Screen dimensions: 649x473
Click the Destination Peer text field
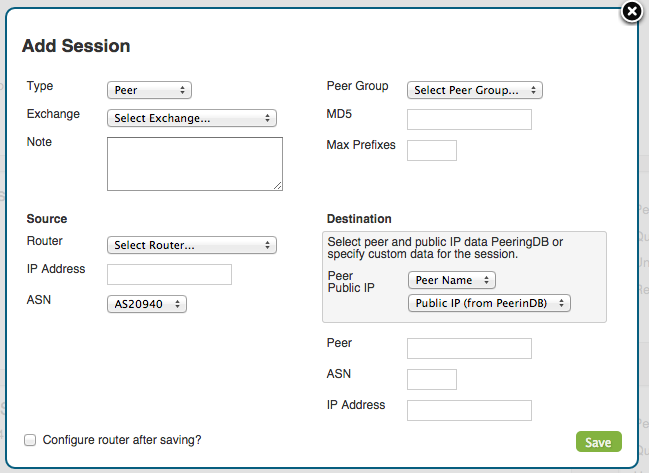(x=469, y=348)
